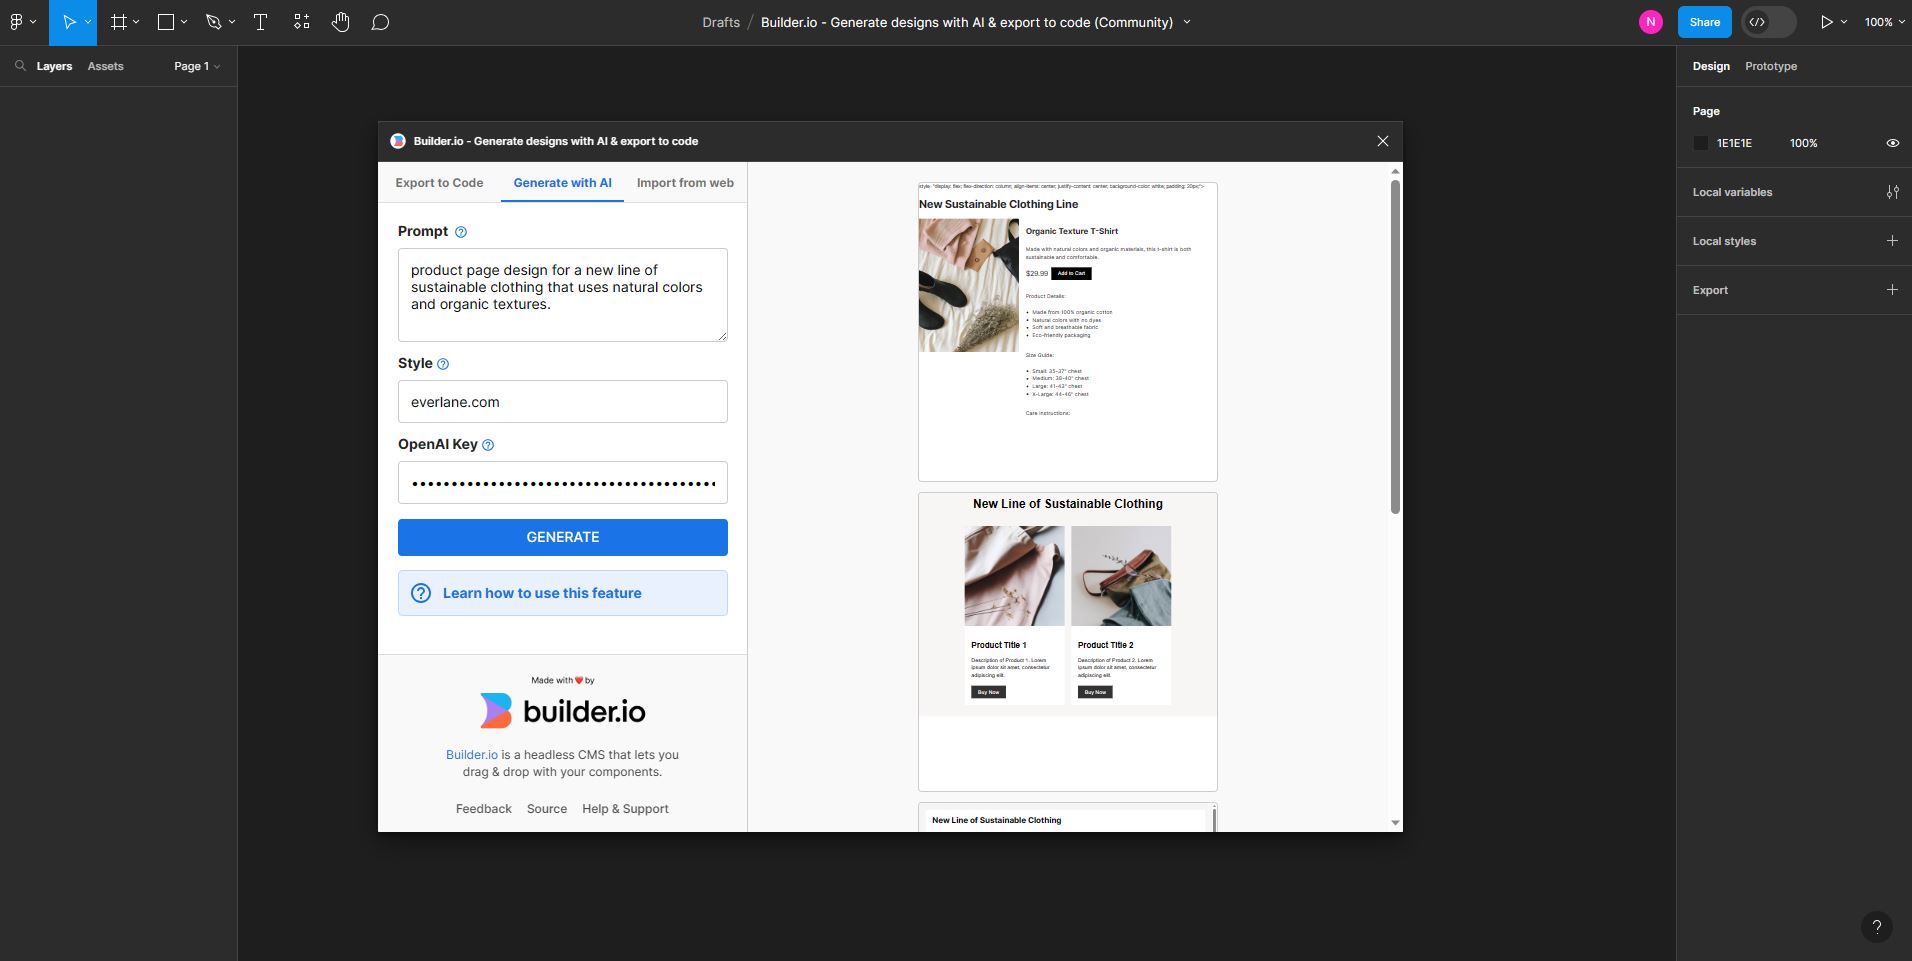Select the first generated design with T-Shirt
The height and width of the screenshot is (961, 1912).
1067,332
